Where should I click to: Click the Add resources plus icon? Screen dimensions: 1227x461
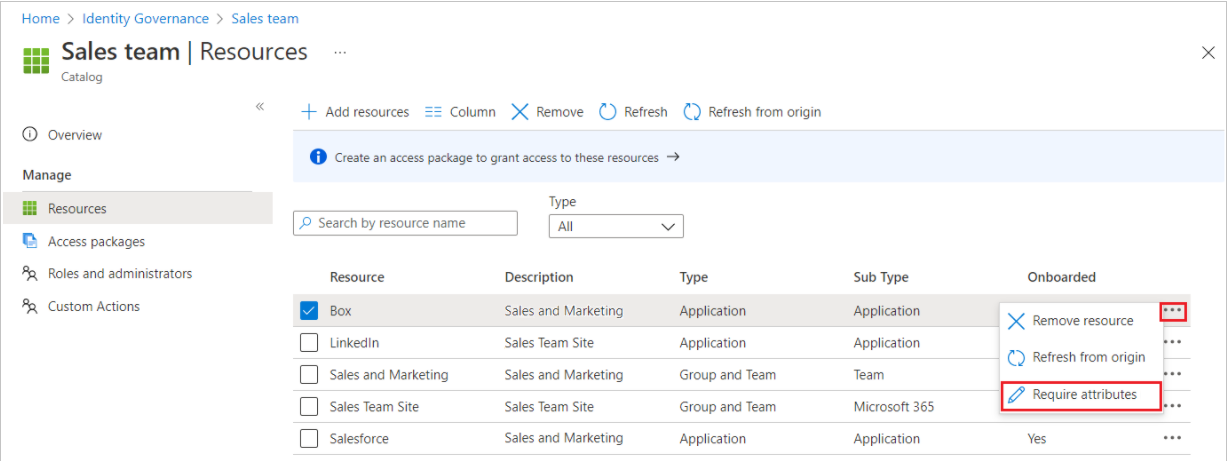point(309,112)
